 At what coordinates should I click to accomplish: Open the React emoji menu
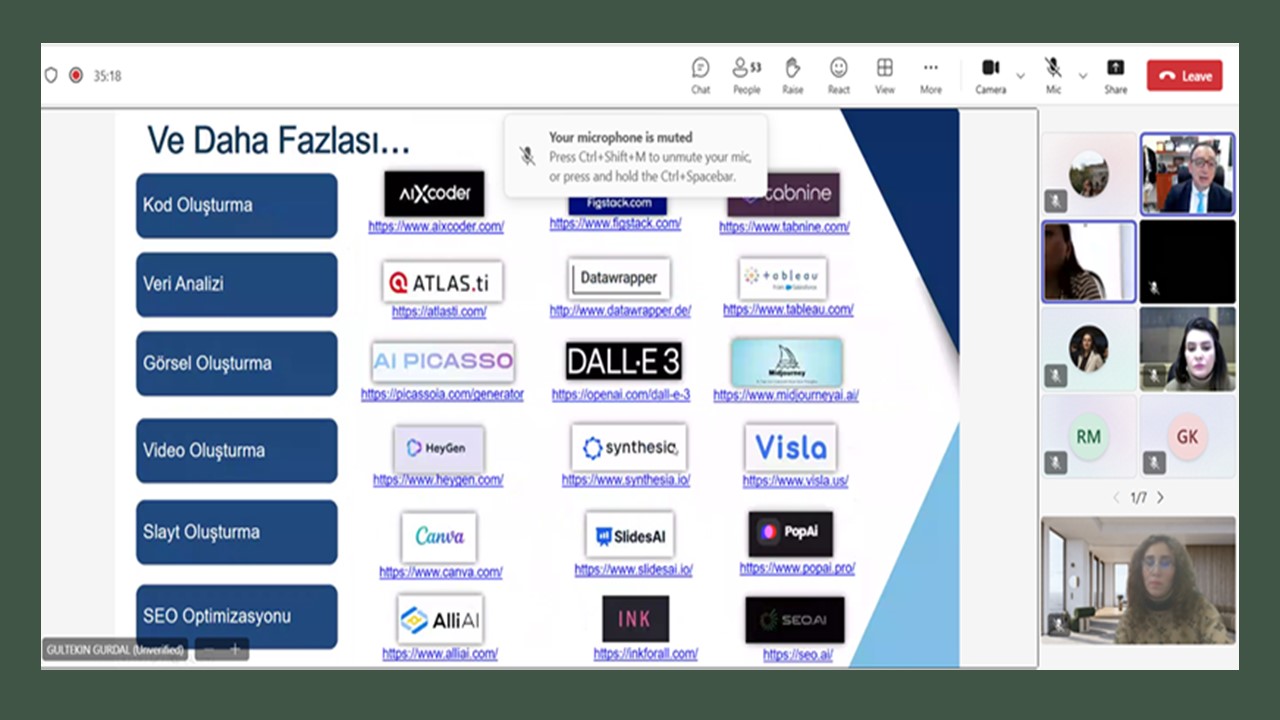point(839,76)
